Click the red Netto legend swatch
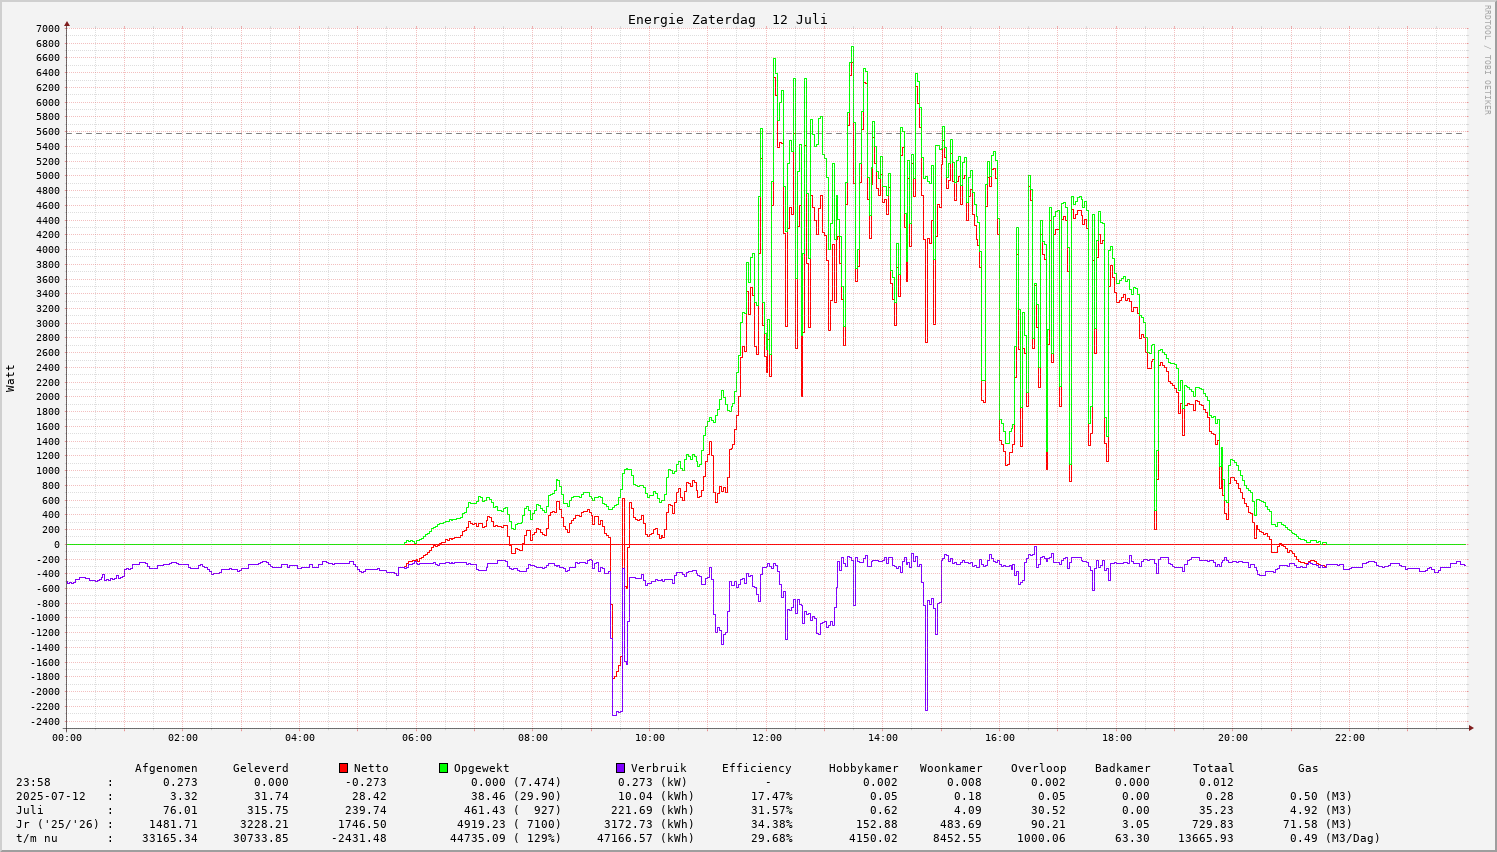This screenshot has height=852, width=1497. click(344, 768)
